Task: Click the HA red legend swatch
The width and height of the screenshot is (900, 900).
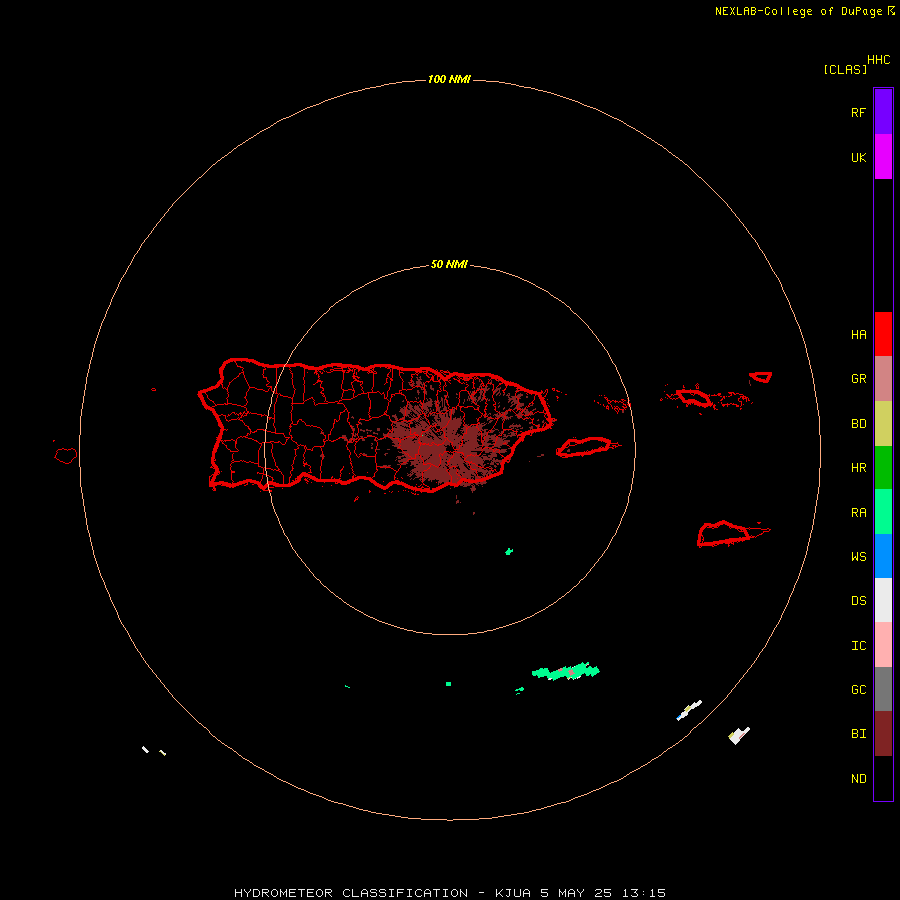Action: (x=883, y=334)
